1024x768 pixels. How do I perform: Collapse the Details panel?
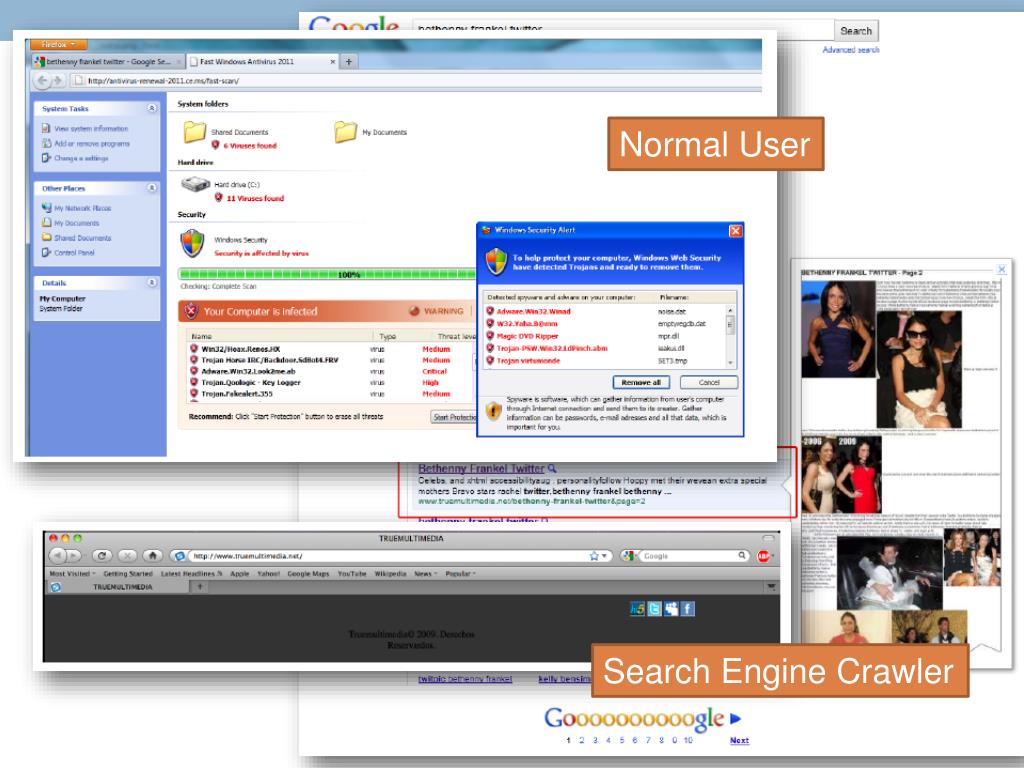point(152,283)
